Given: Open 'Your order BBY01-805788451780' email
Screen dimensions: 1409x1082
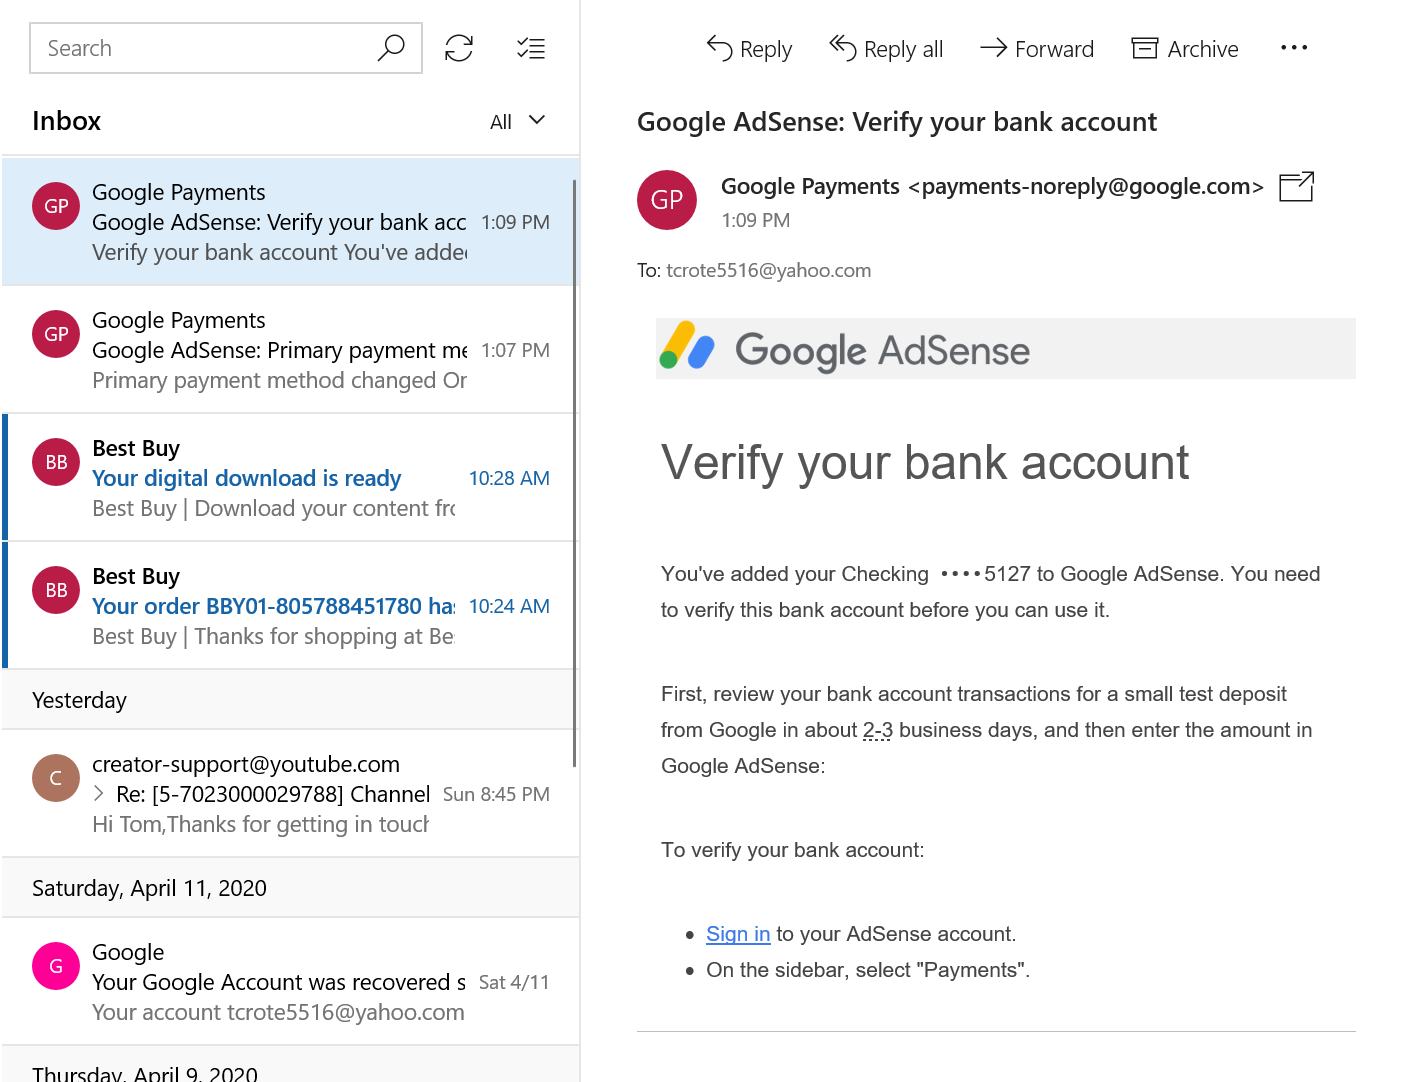Looking at the screenshot, I should pos(290,605).
